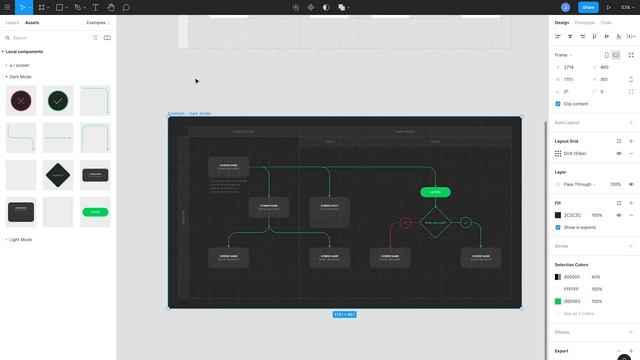Click the align top icon

[595, 36]
